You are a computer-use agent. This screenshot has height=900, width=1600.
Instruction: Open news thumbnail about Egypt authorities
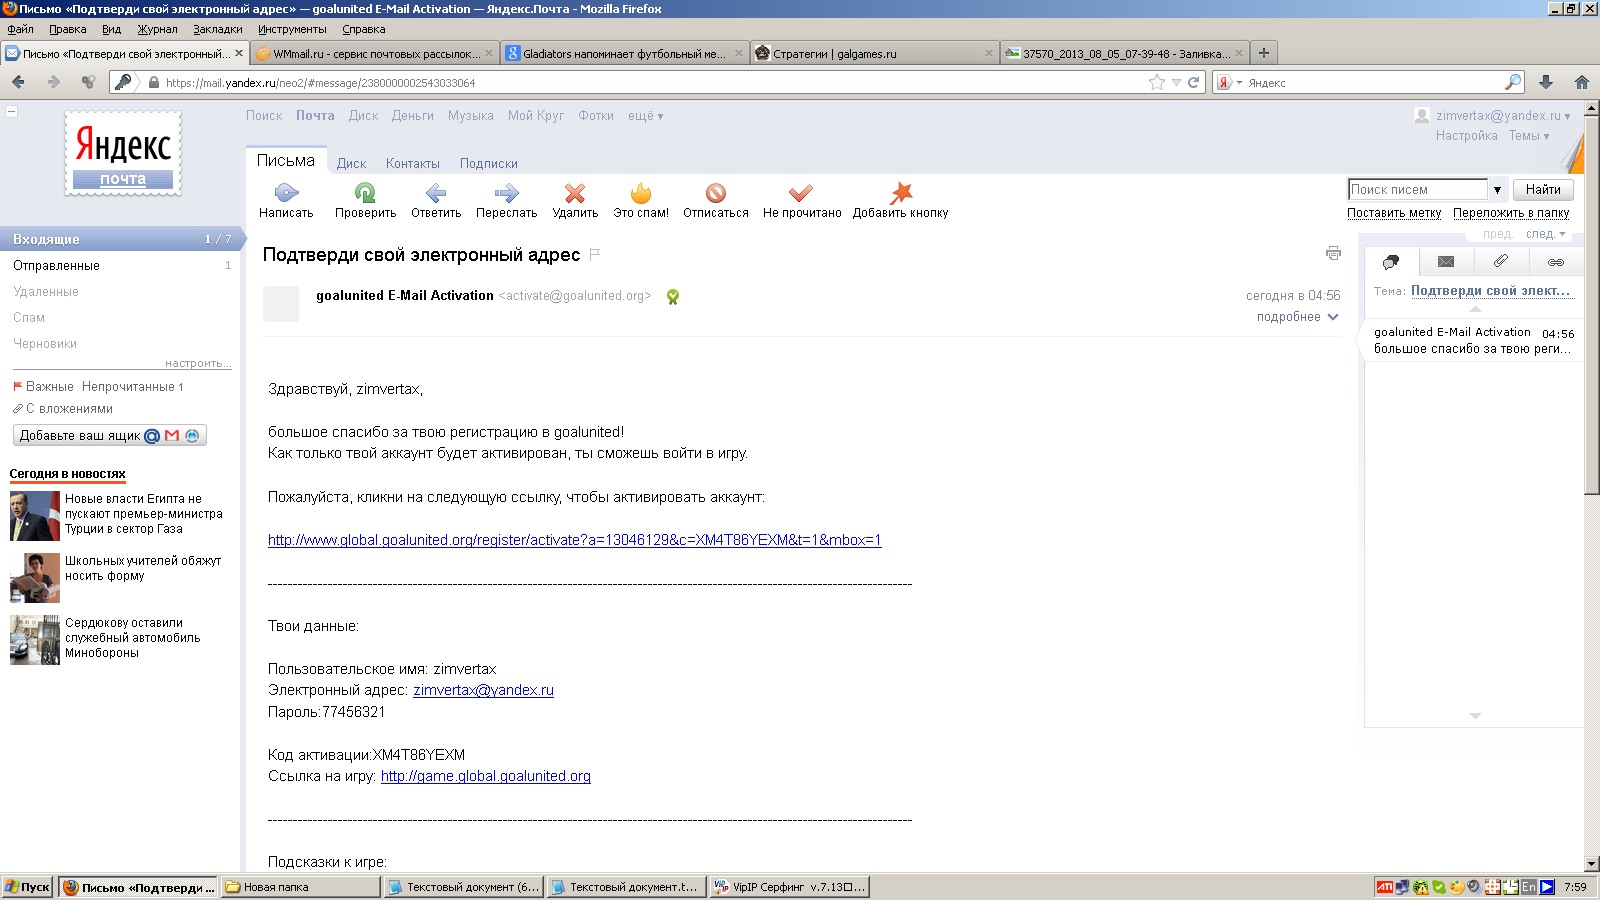click(x=35, y=516)
